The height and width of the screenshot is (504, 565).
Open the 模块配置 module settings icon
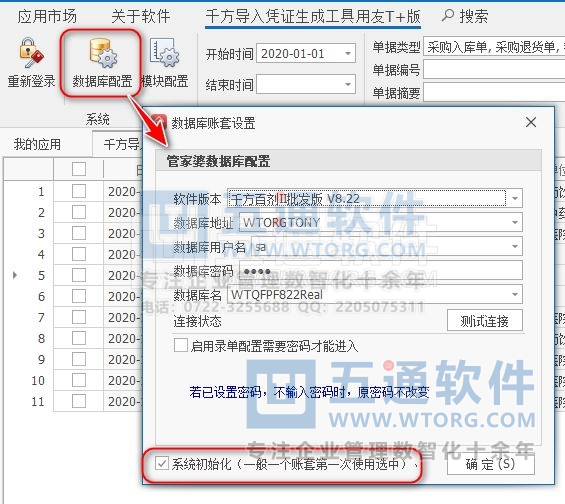pos(165,53)
